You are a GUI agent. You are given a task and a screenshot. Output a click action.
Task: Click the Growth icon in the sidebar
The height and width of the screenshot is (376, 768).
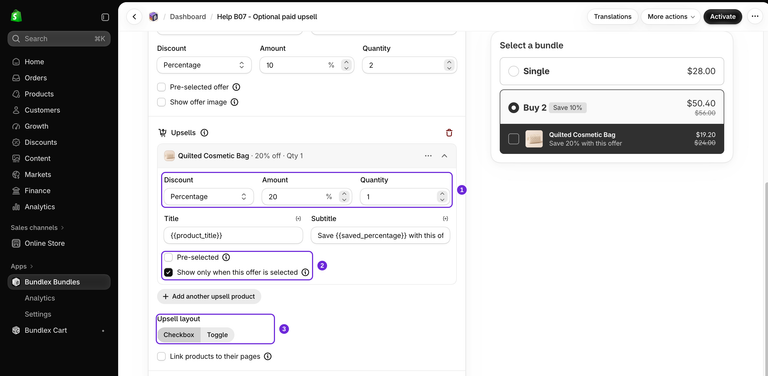pyautogui.click(x=16, y=126)
